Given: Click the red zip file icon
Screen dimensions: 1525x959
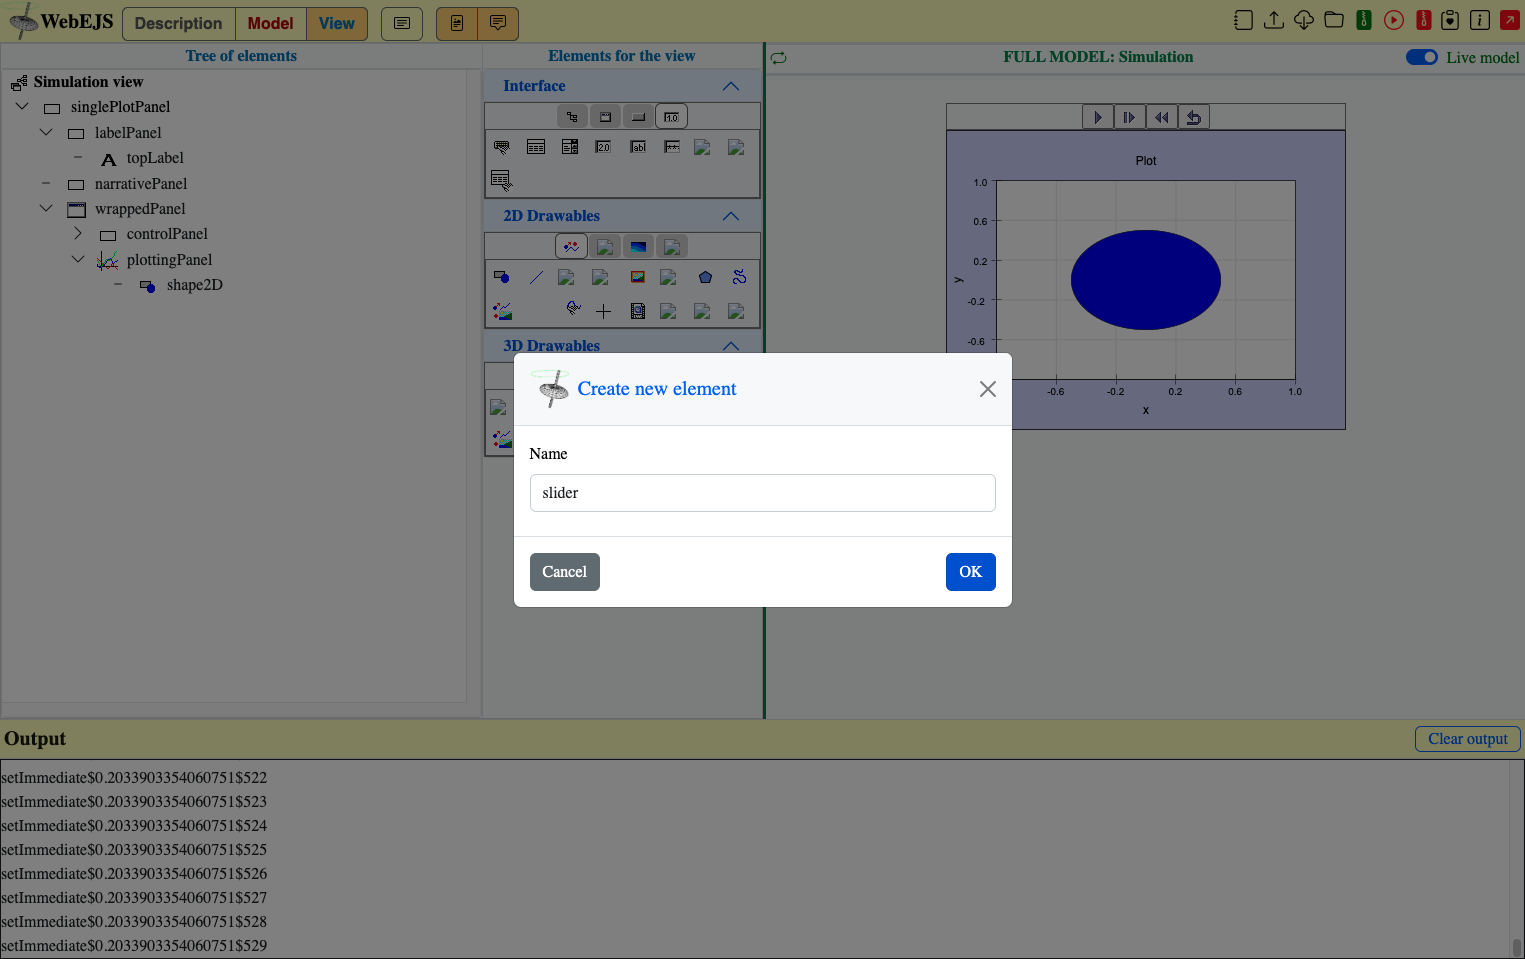Looking at the screenshot, I should [x=1423, y=20].
